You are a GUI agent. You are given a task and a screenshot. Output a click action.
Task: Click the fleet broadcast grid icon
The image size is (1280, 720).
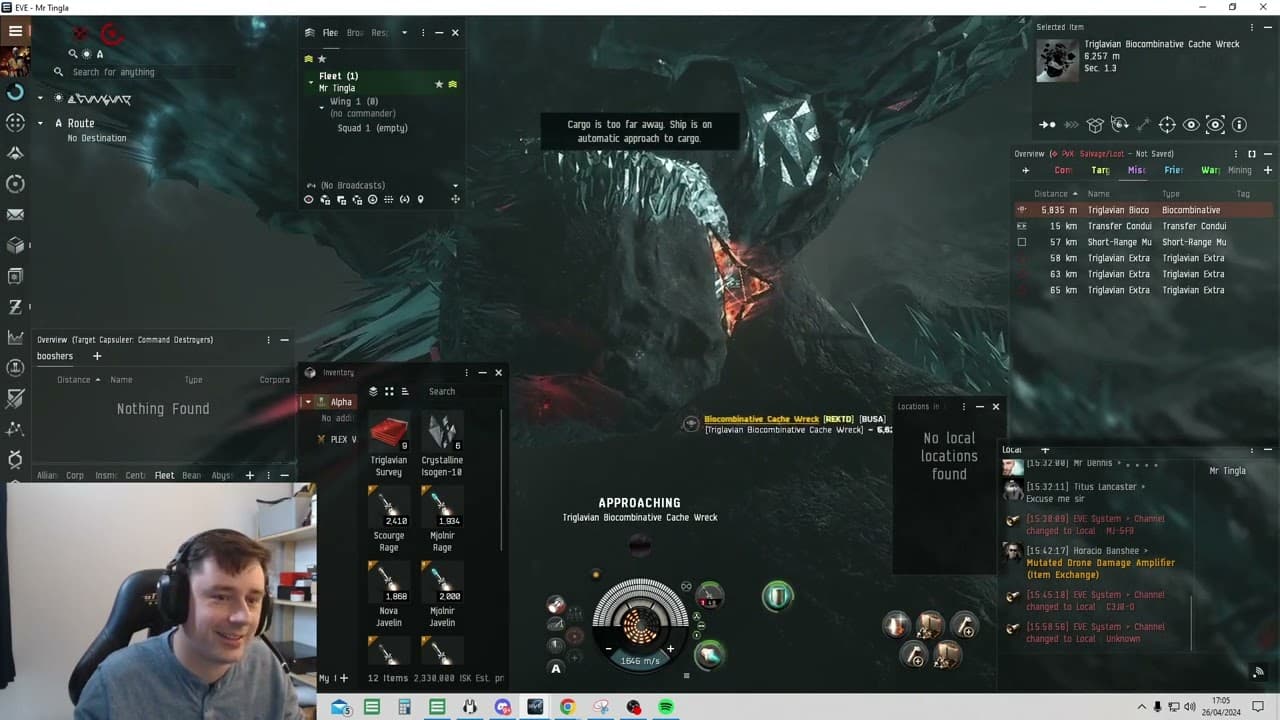click(x=388, y=200)
